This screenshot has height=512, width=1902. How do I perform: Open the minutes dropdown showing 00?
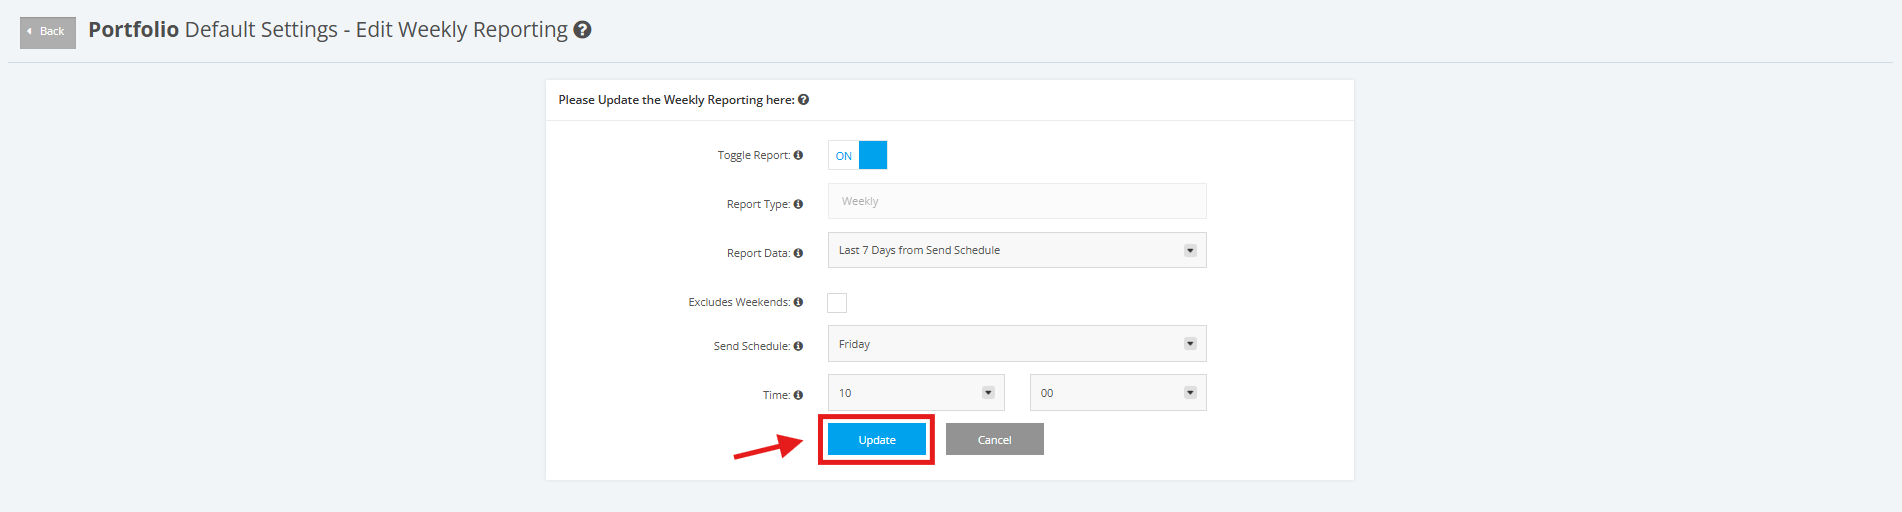coord(1118,393)
